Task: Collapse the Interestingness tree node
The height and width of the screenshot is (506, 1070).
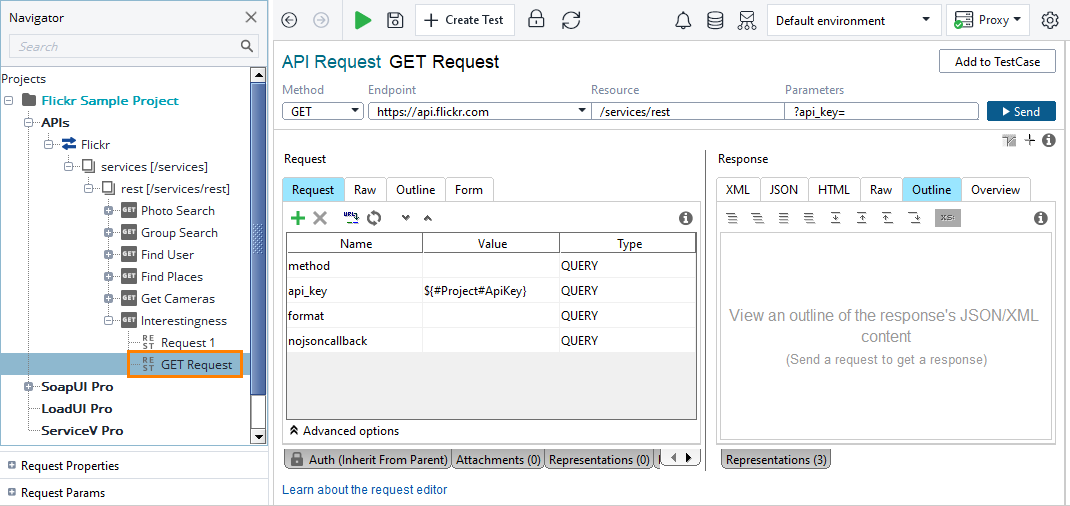Action: pyautogui.click(x=109, y=321)
